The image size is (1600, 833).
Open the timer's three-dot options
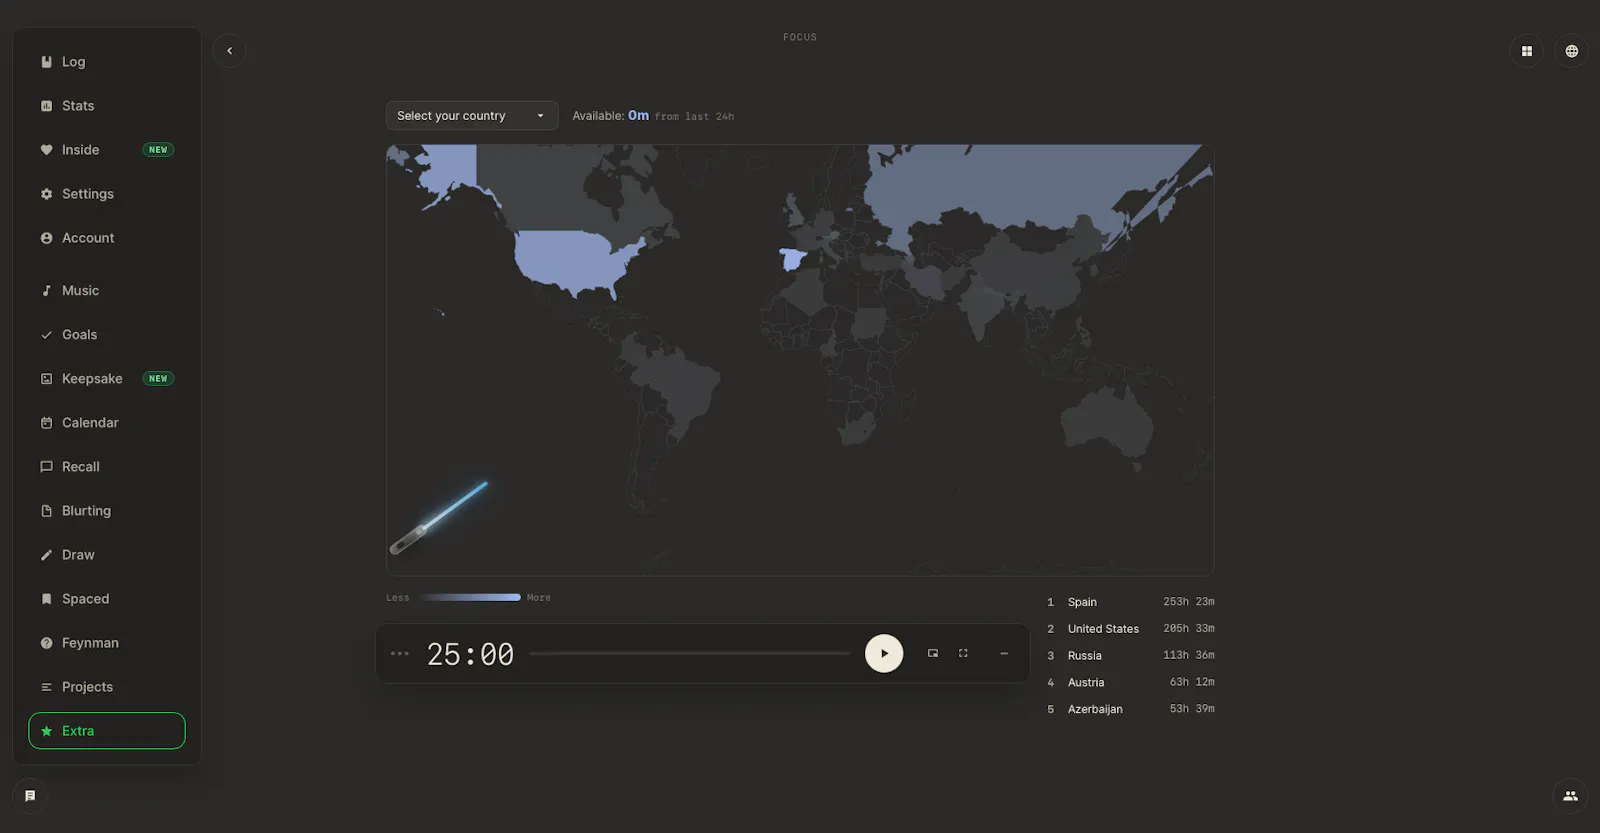(400, 654)
